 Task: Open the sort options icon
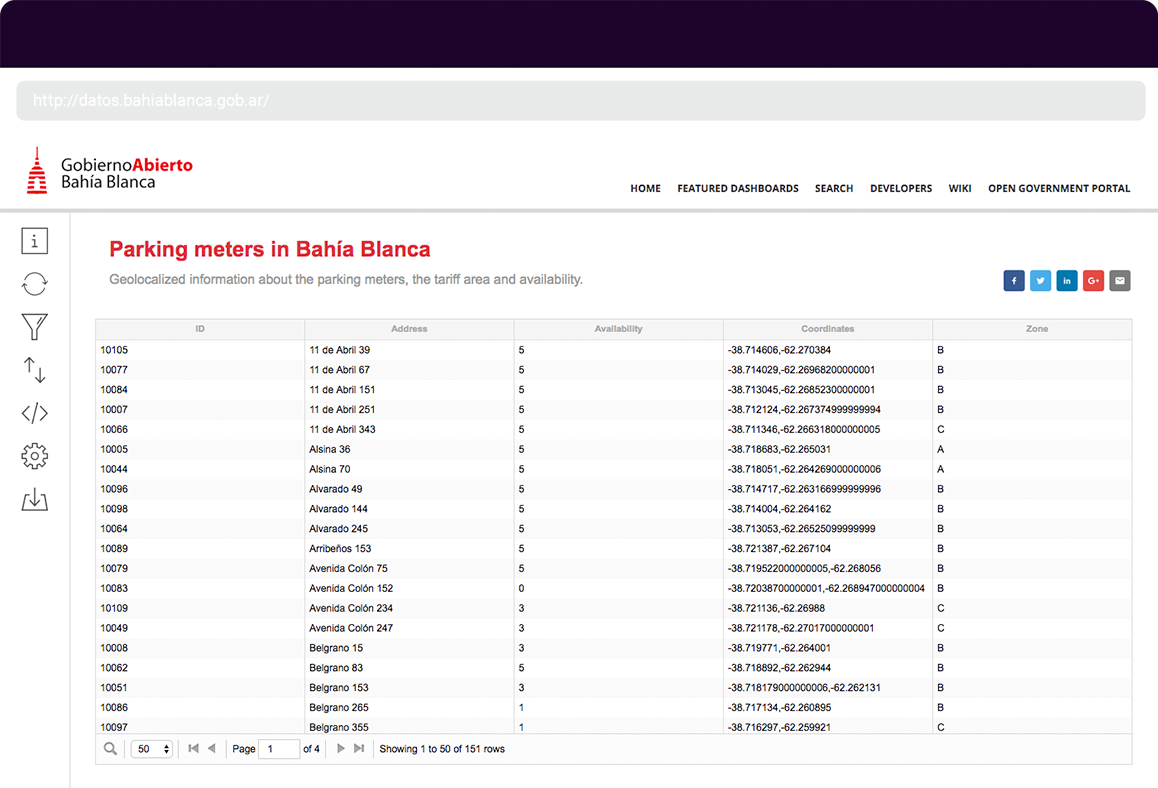click(x=34, y=370)
